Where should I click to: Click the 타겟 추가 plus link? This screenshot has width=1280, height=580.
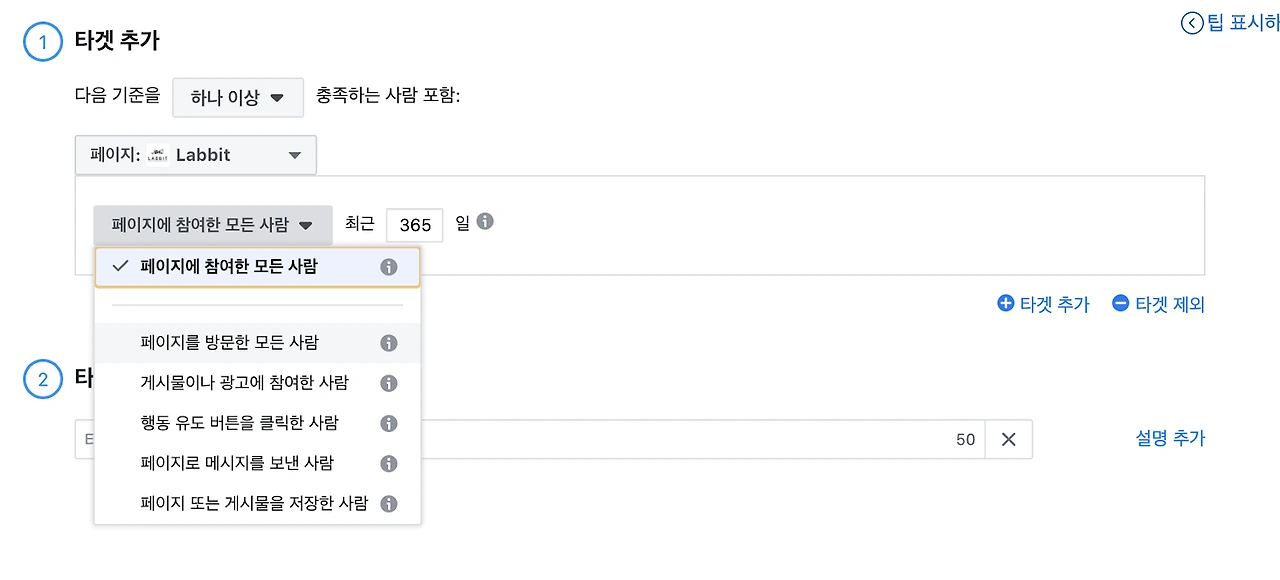click(1043, 304)
